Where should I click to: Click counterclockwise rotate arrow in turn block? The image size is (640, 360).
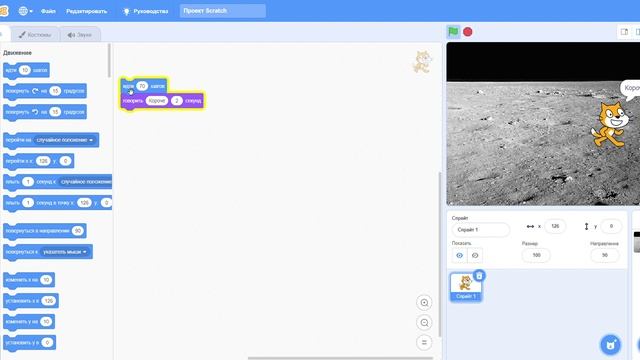pos(35,111)
